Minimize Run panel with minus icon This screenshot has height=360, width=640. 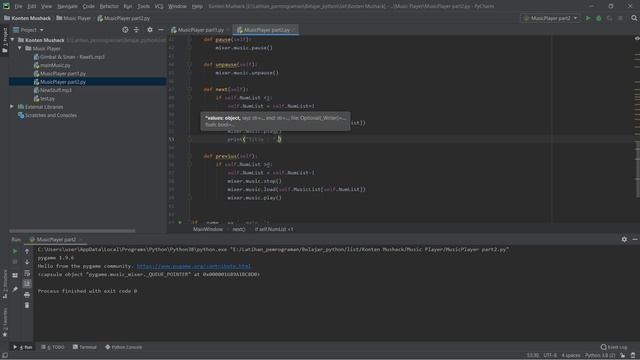pyautogui.click(x=635, y=240)
